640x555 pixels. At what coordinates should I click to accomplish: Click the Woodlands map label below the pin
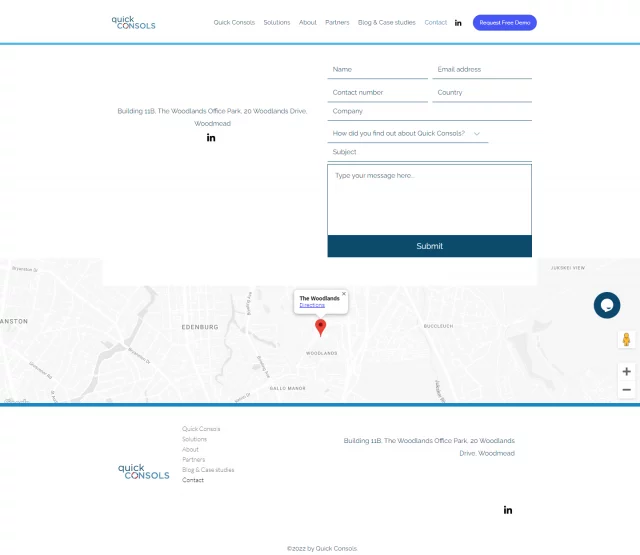pos(322,353)
